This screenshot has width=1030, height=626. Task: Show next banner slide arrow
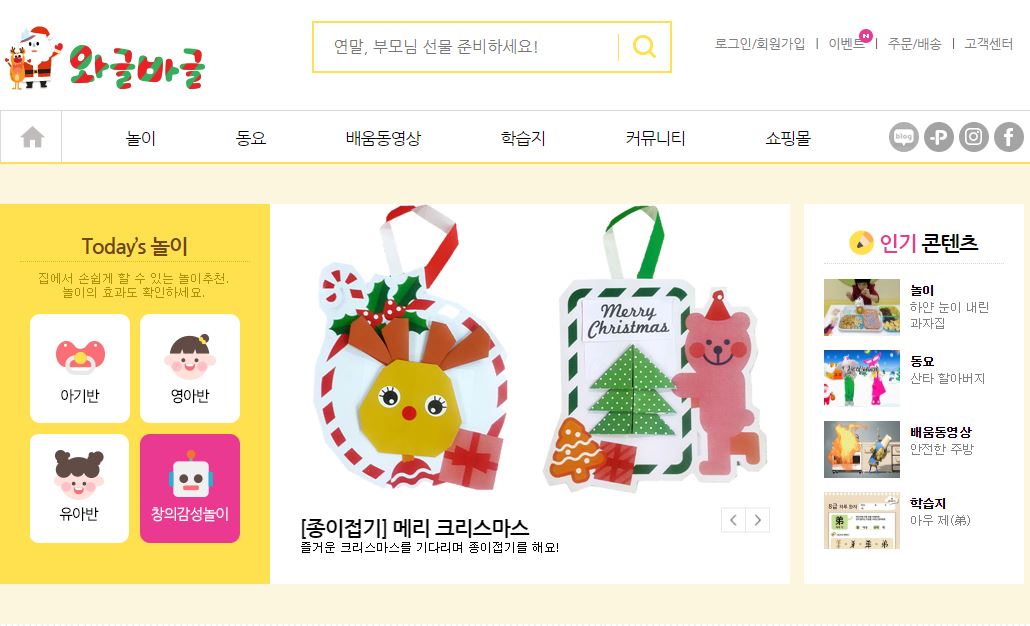click(757, 520)
